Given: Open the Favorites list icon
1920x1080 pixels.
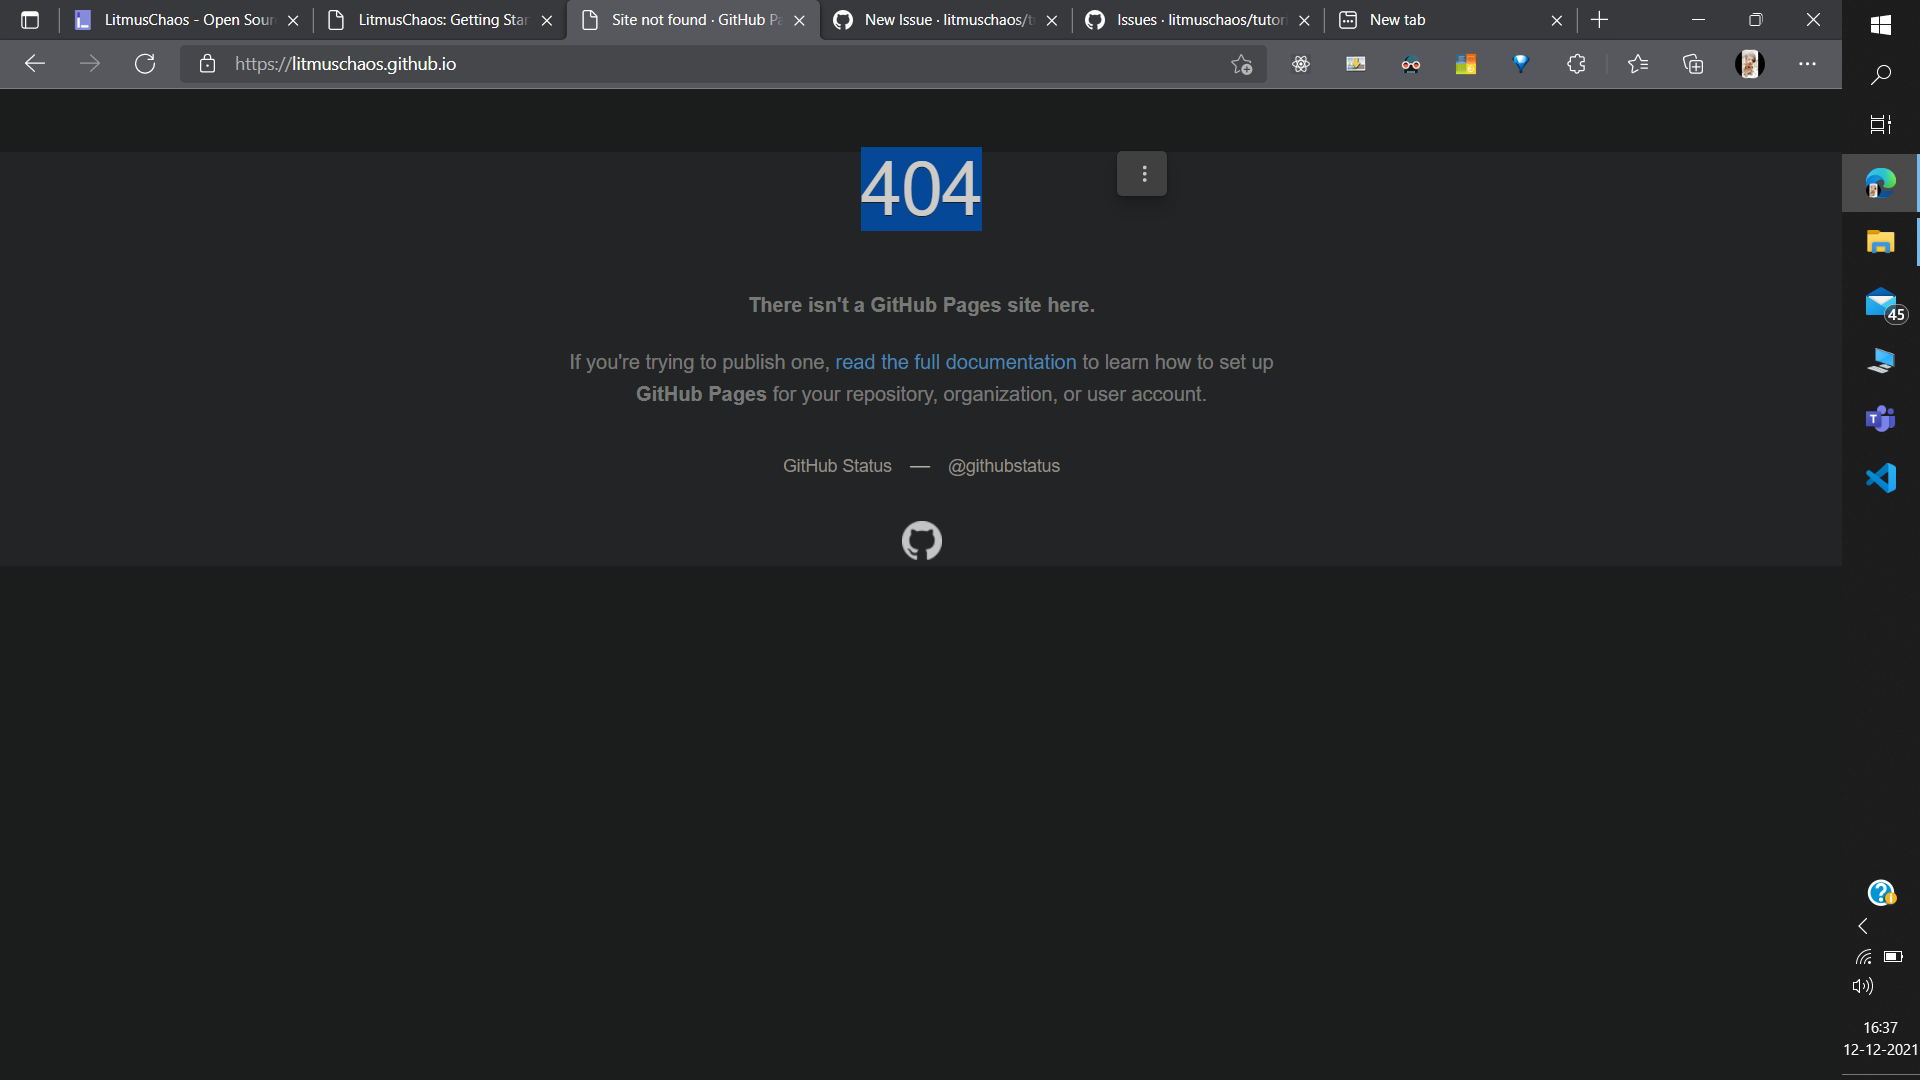Looking at the screenshot, I should coord(1638,64).
